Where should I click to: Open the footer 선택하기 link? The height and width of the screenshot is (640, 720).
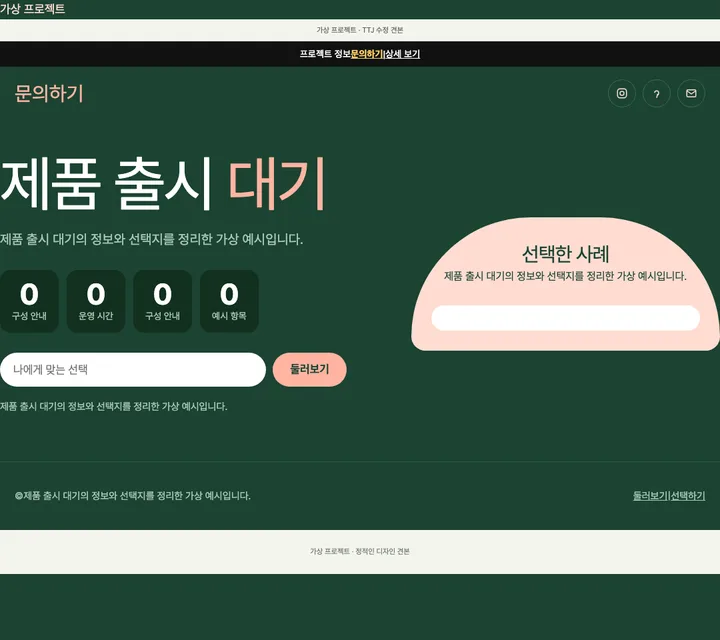click(688, 496)
